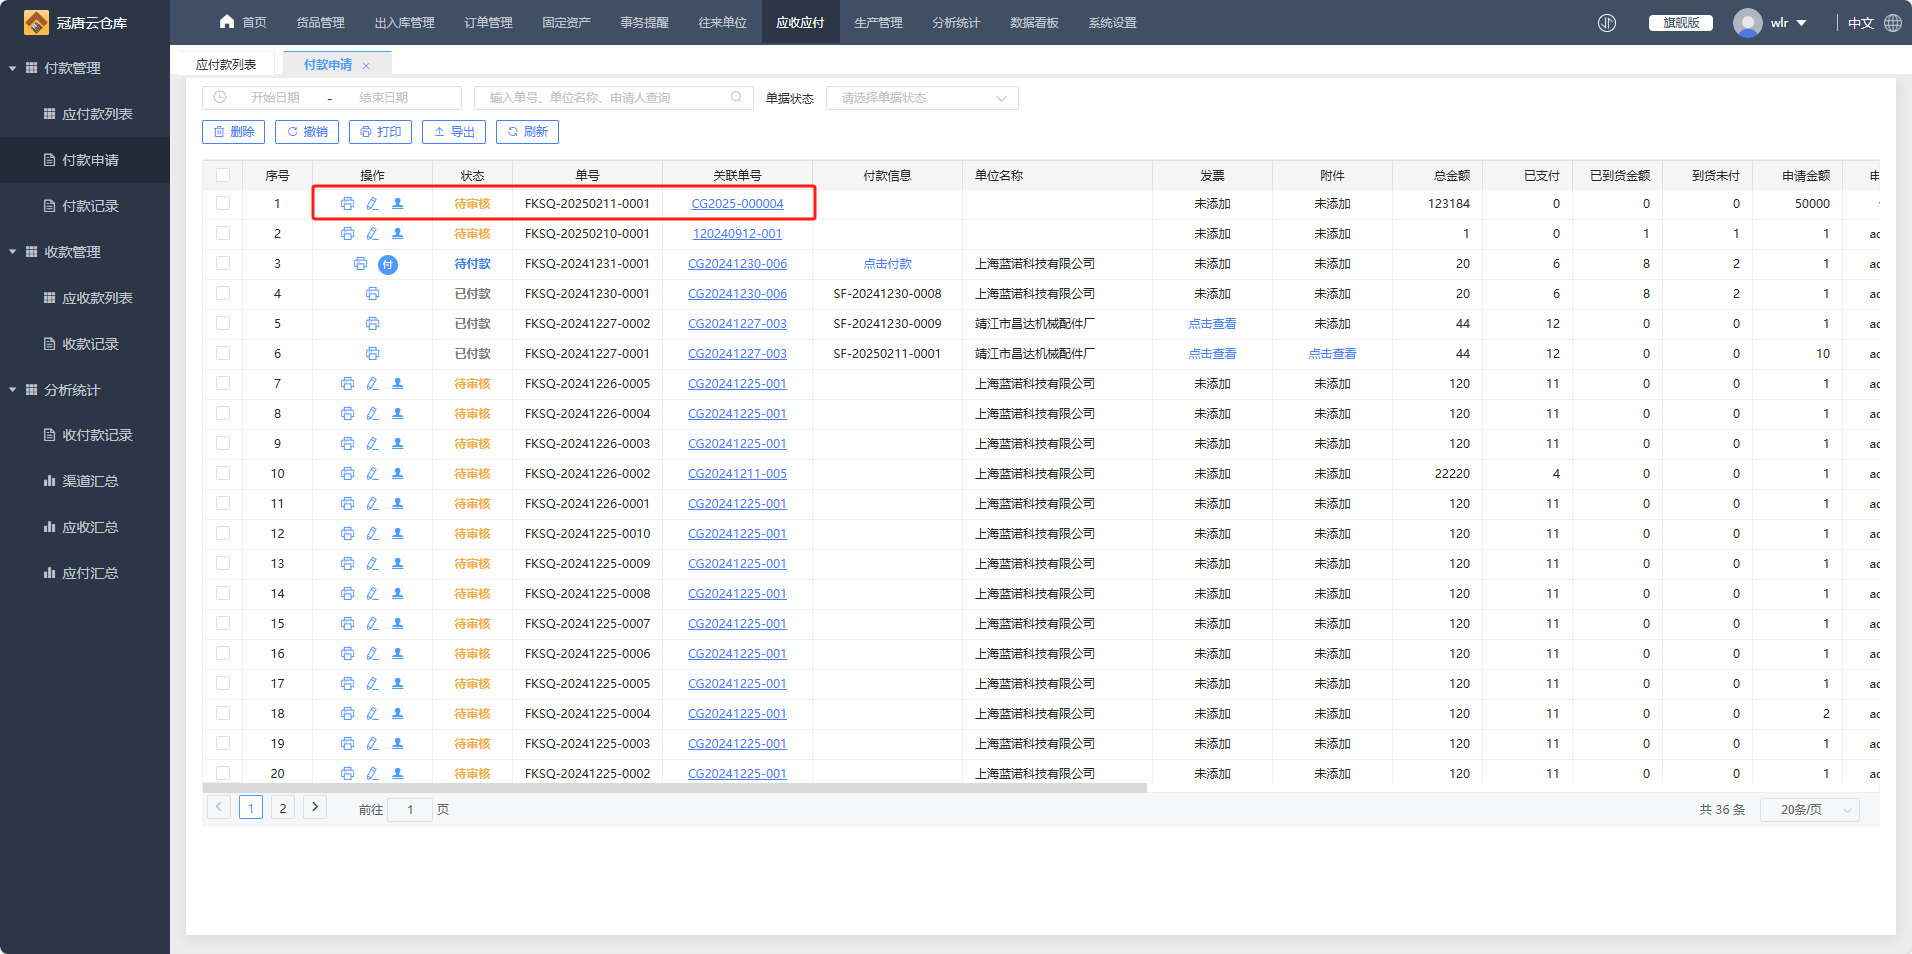Click the 前往 page number input
Image resolution: width=1912 pixels, height=954 pixels.
(410, 810)
